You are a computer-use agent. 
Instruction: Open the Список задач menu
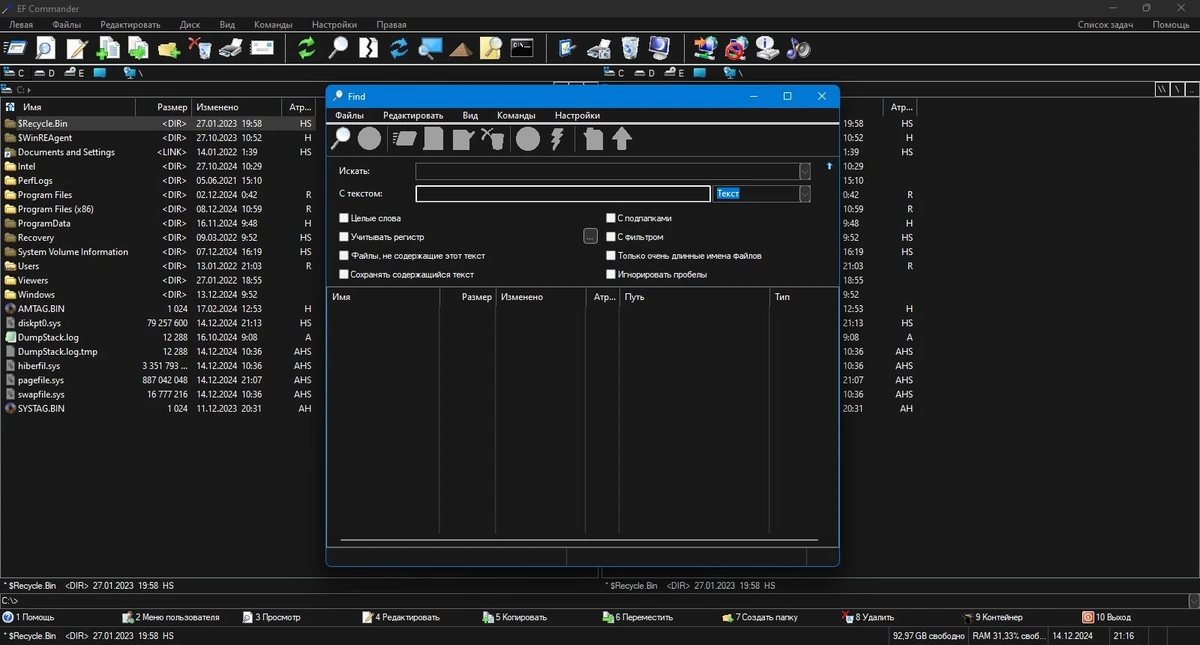click(x=1103, y=24)
